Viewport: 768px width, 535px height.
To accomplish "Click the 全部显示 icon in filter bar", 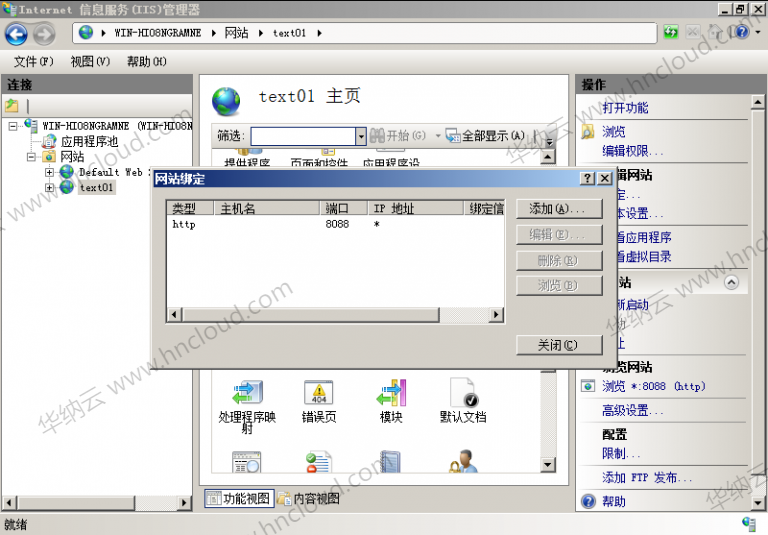I will tap(453, 136).
